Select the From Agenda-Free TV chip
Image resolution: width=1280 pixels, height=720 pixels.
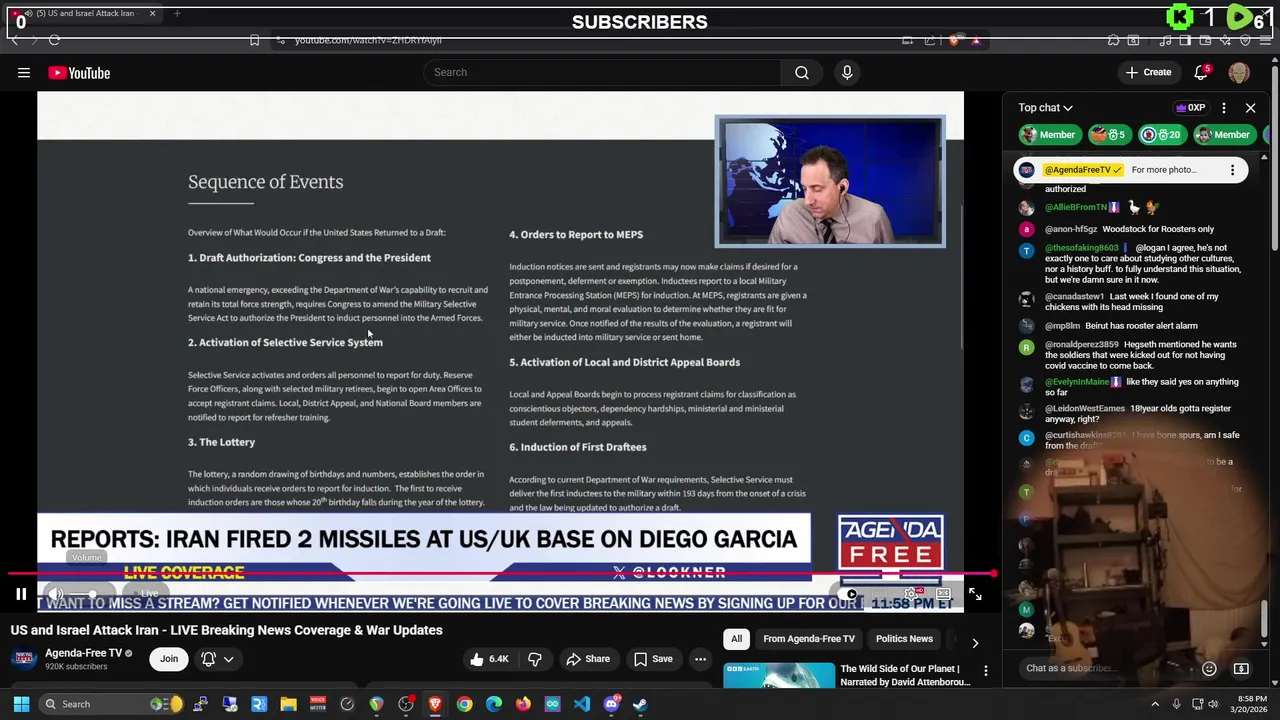click(x=809, y=639)
